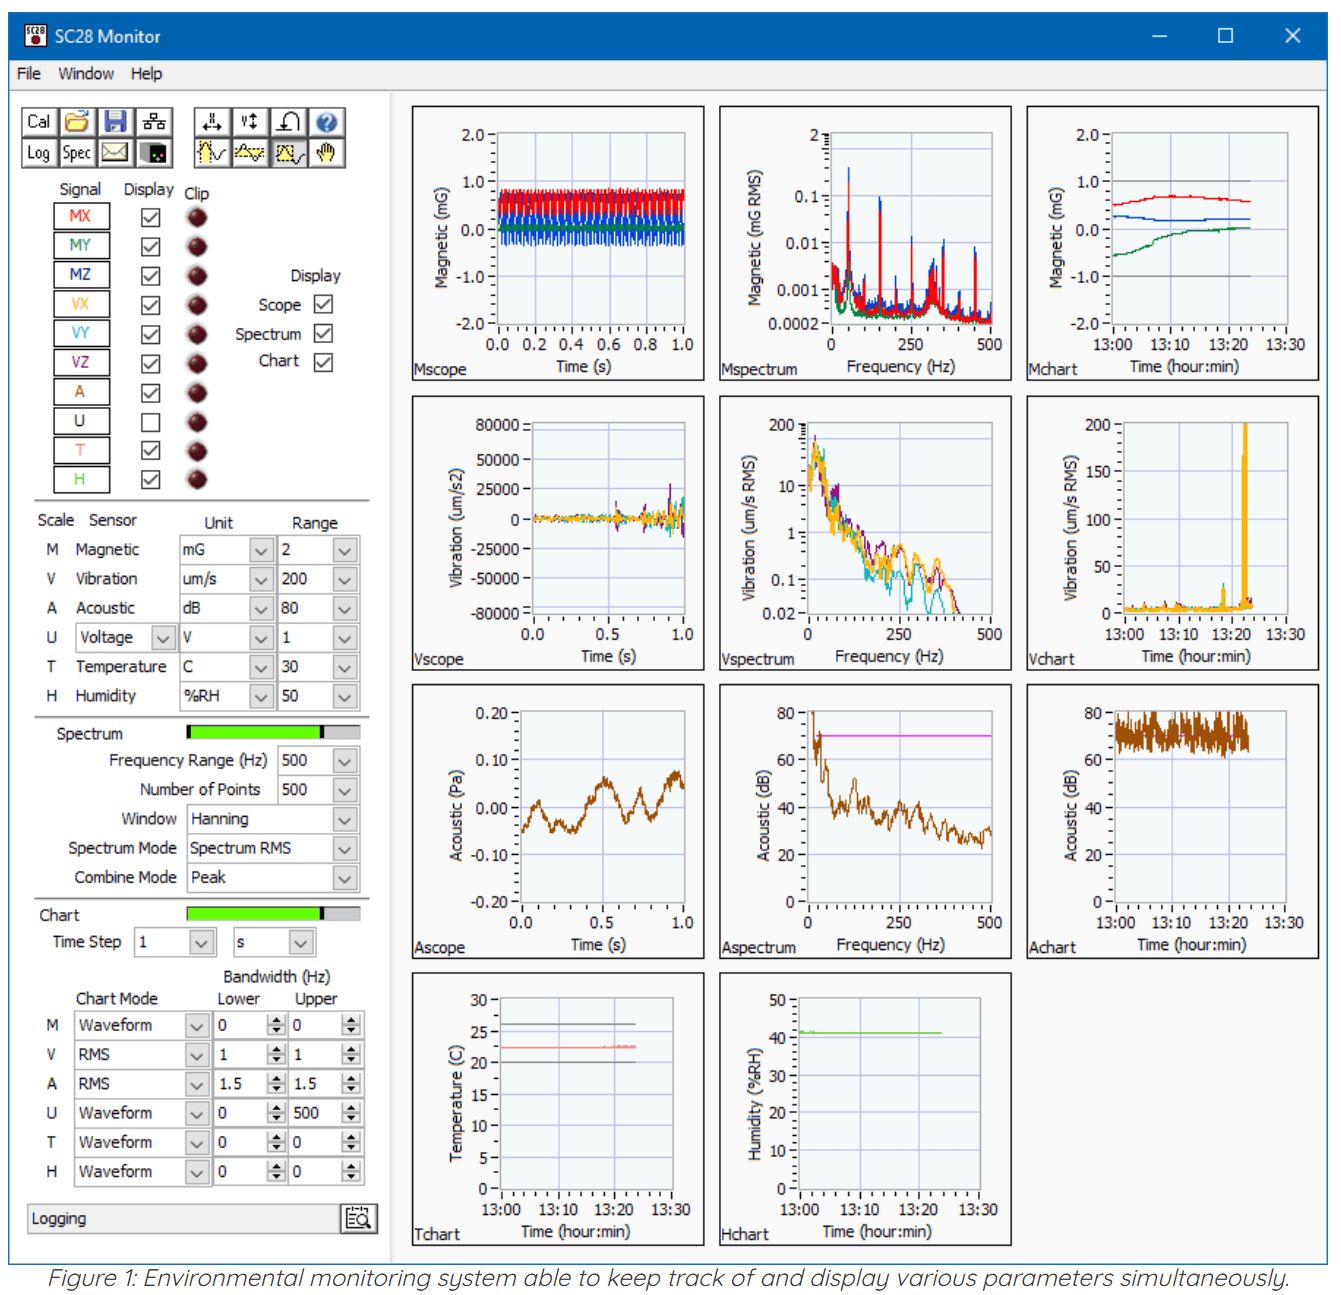Click the A Upper bandwidth 1.5 field
The height and width of the screenshot is (1295, 1341).
[315, 1083]
